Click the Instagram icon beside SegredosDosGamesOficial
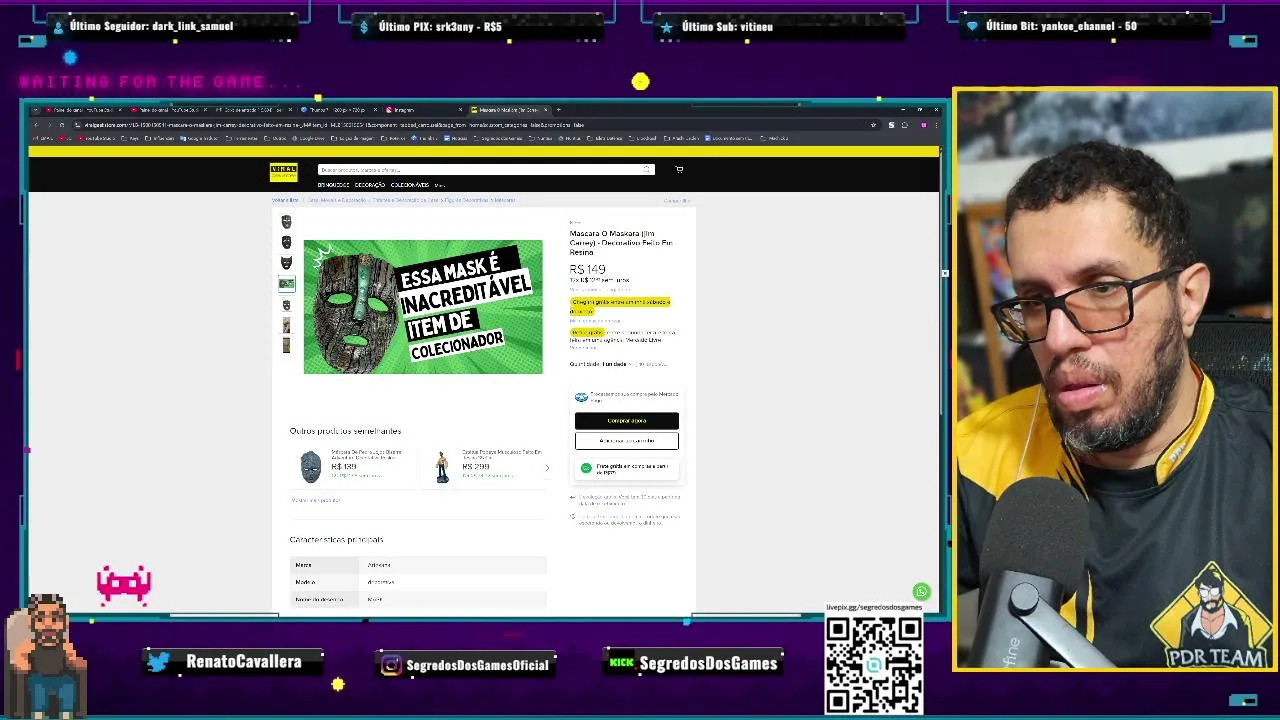Viewport: 1280px width, 720px height. point(392,665)
